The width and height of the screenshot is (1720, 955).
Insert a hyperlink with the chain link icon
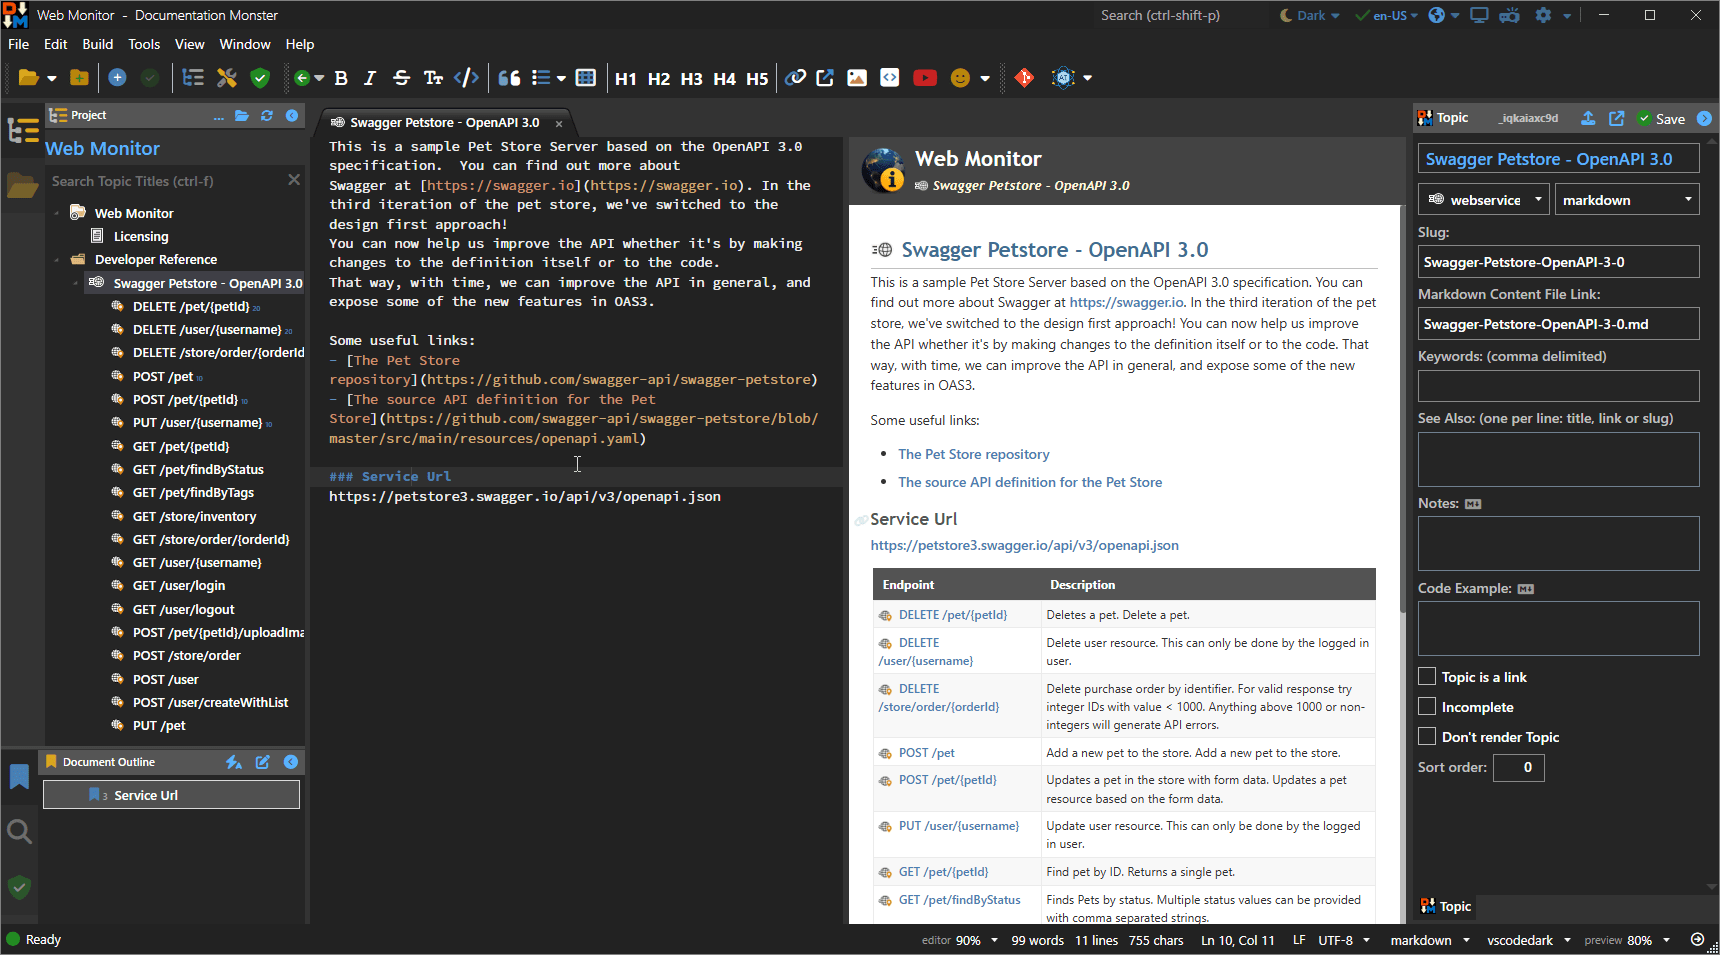pos(795,78)
